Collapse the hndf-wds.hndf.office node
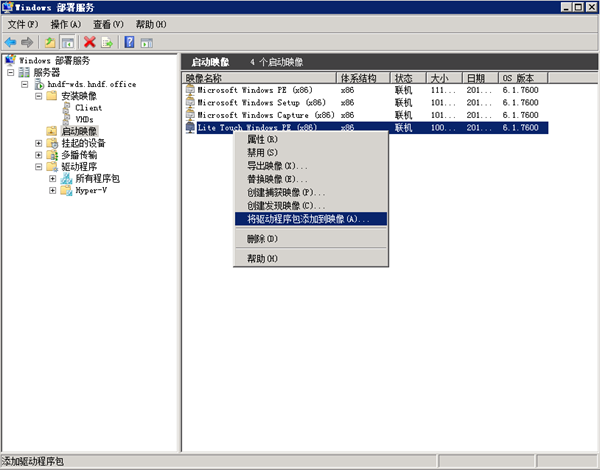Viewport: 600px width, 470px height. coord(24,84)
